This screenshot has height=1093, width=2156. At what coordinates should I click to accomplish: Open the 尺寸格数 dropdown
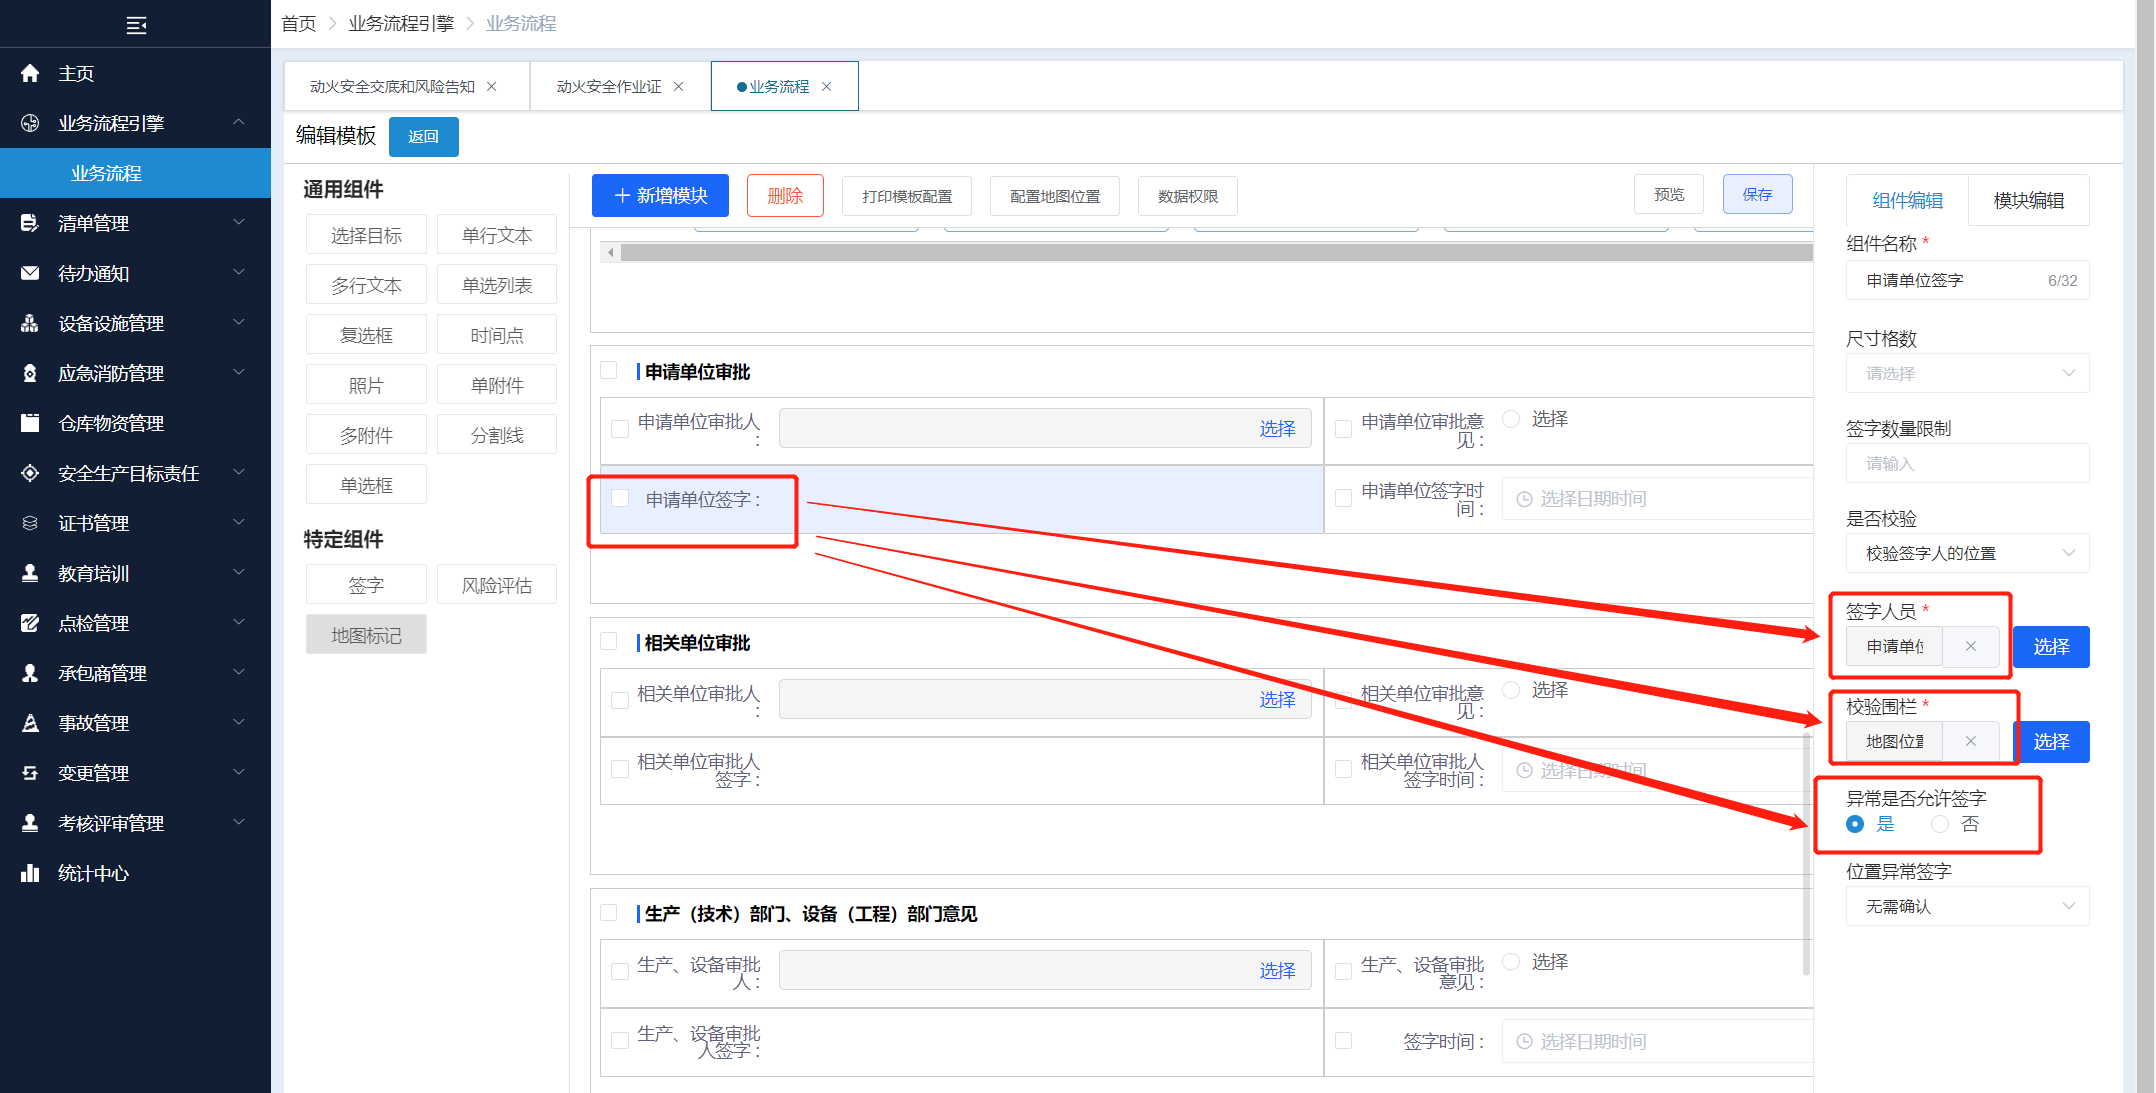click(1967, 373)
